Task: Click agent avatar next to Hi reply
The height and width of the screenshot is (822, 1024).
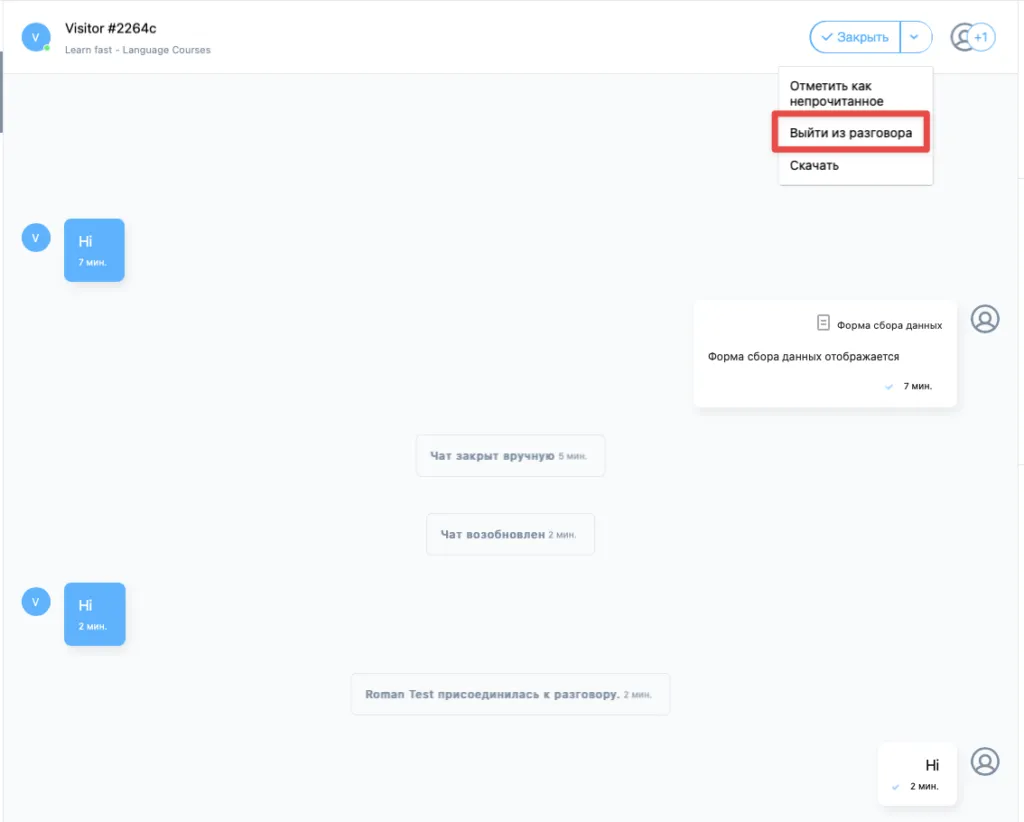Action: [985, 761]
